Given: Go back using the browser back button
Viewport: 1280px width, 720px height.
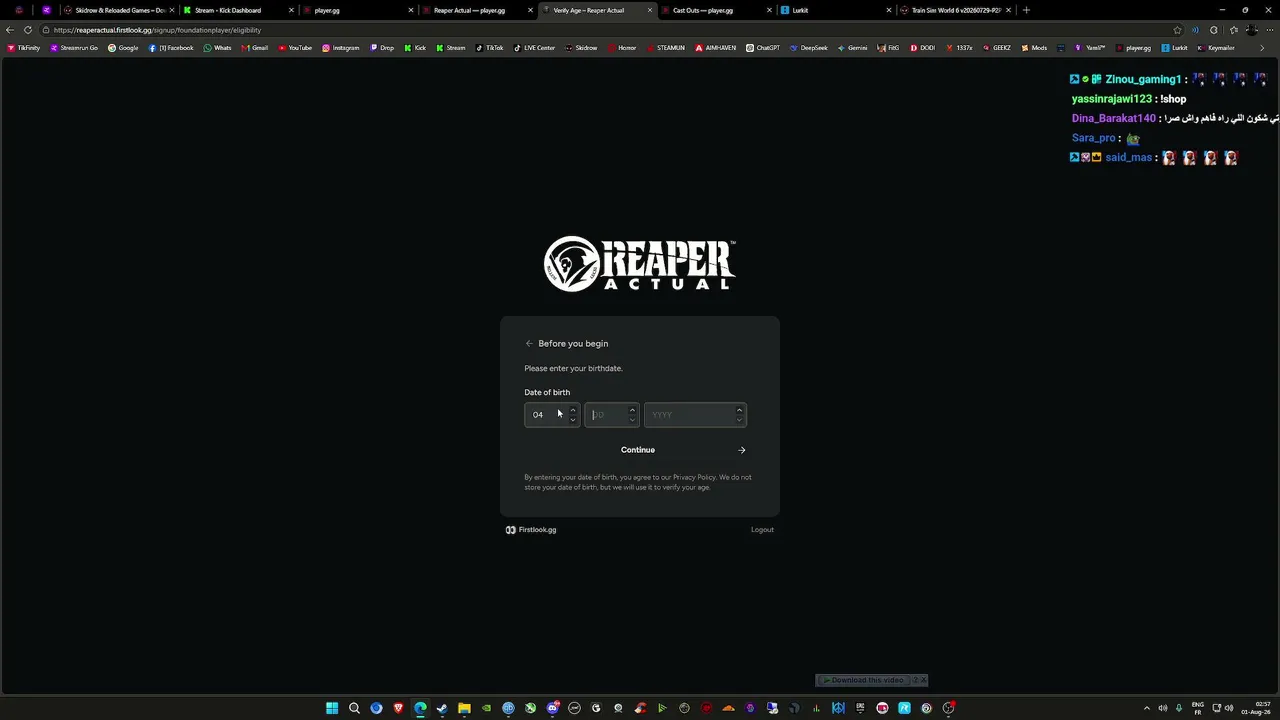Looking at the screenshot, I should tap(10, 30).
